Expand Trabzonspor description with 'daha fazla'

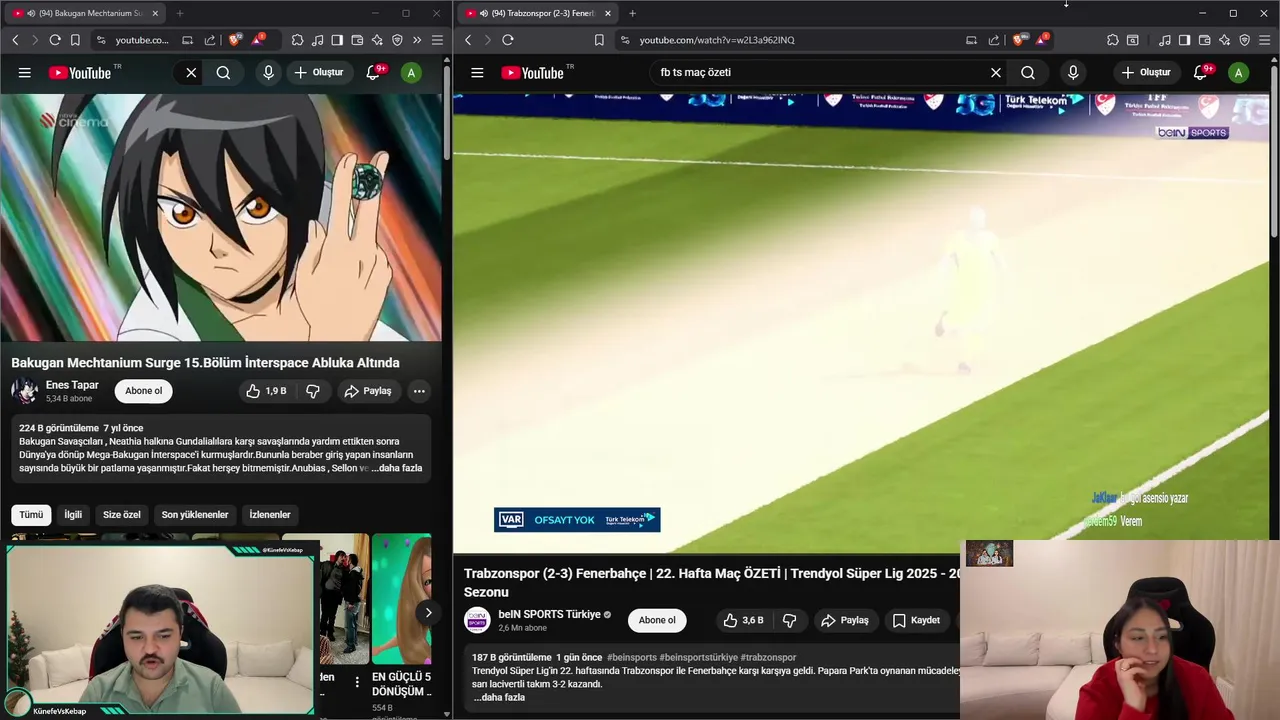499,697
